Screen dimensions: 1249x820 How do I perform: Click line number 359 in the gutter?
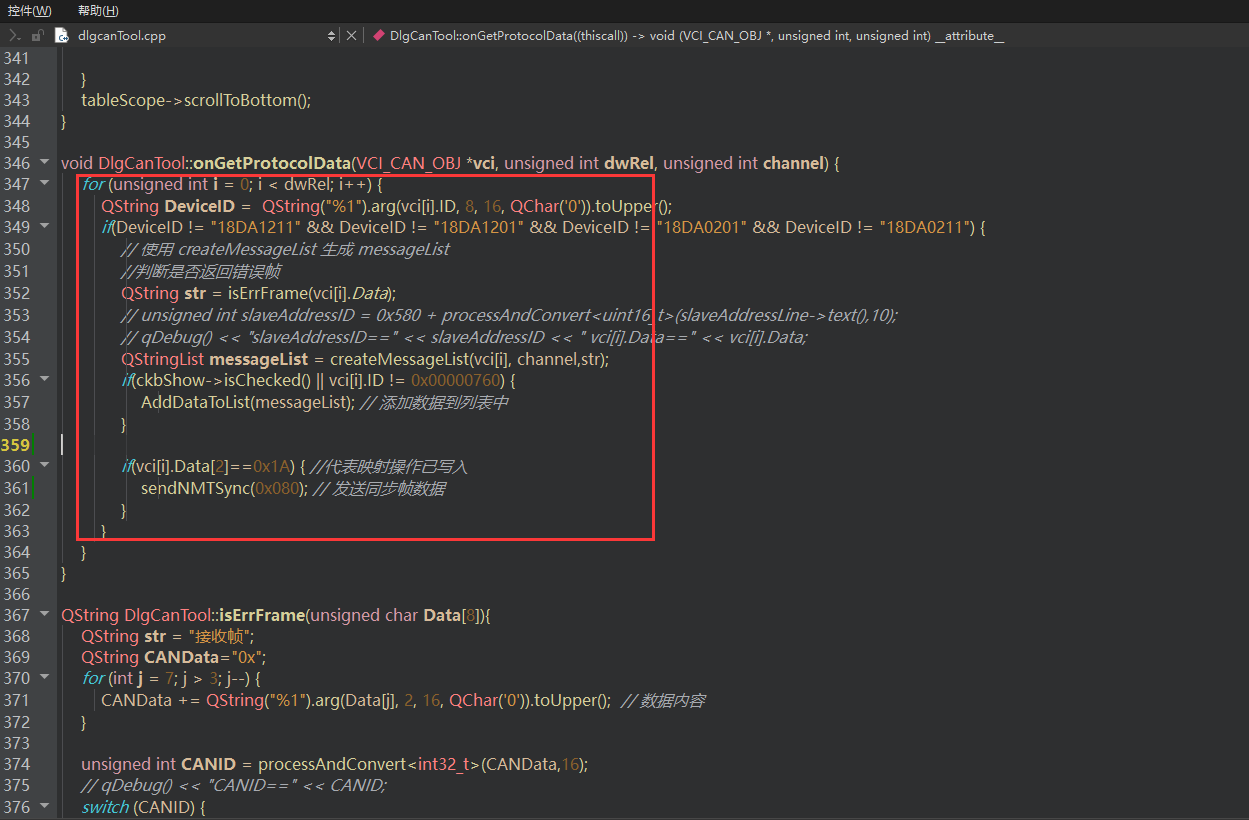pyautogui.click(x=16, y=444)
